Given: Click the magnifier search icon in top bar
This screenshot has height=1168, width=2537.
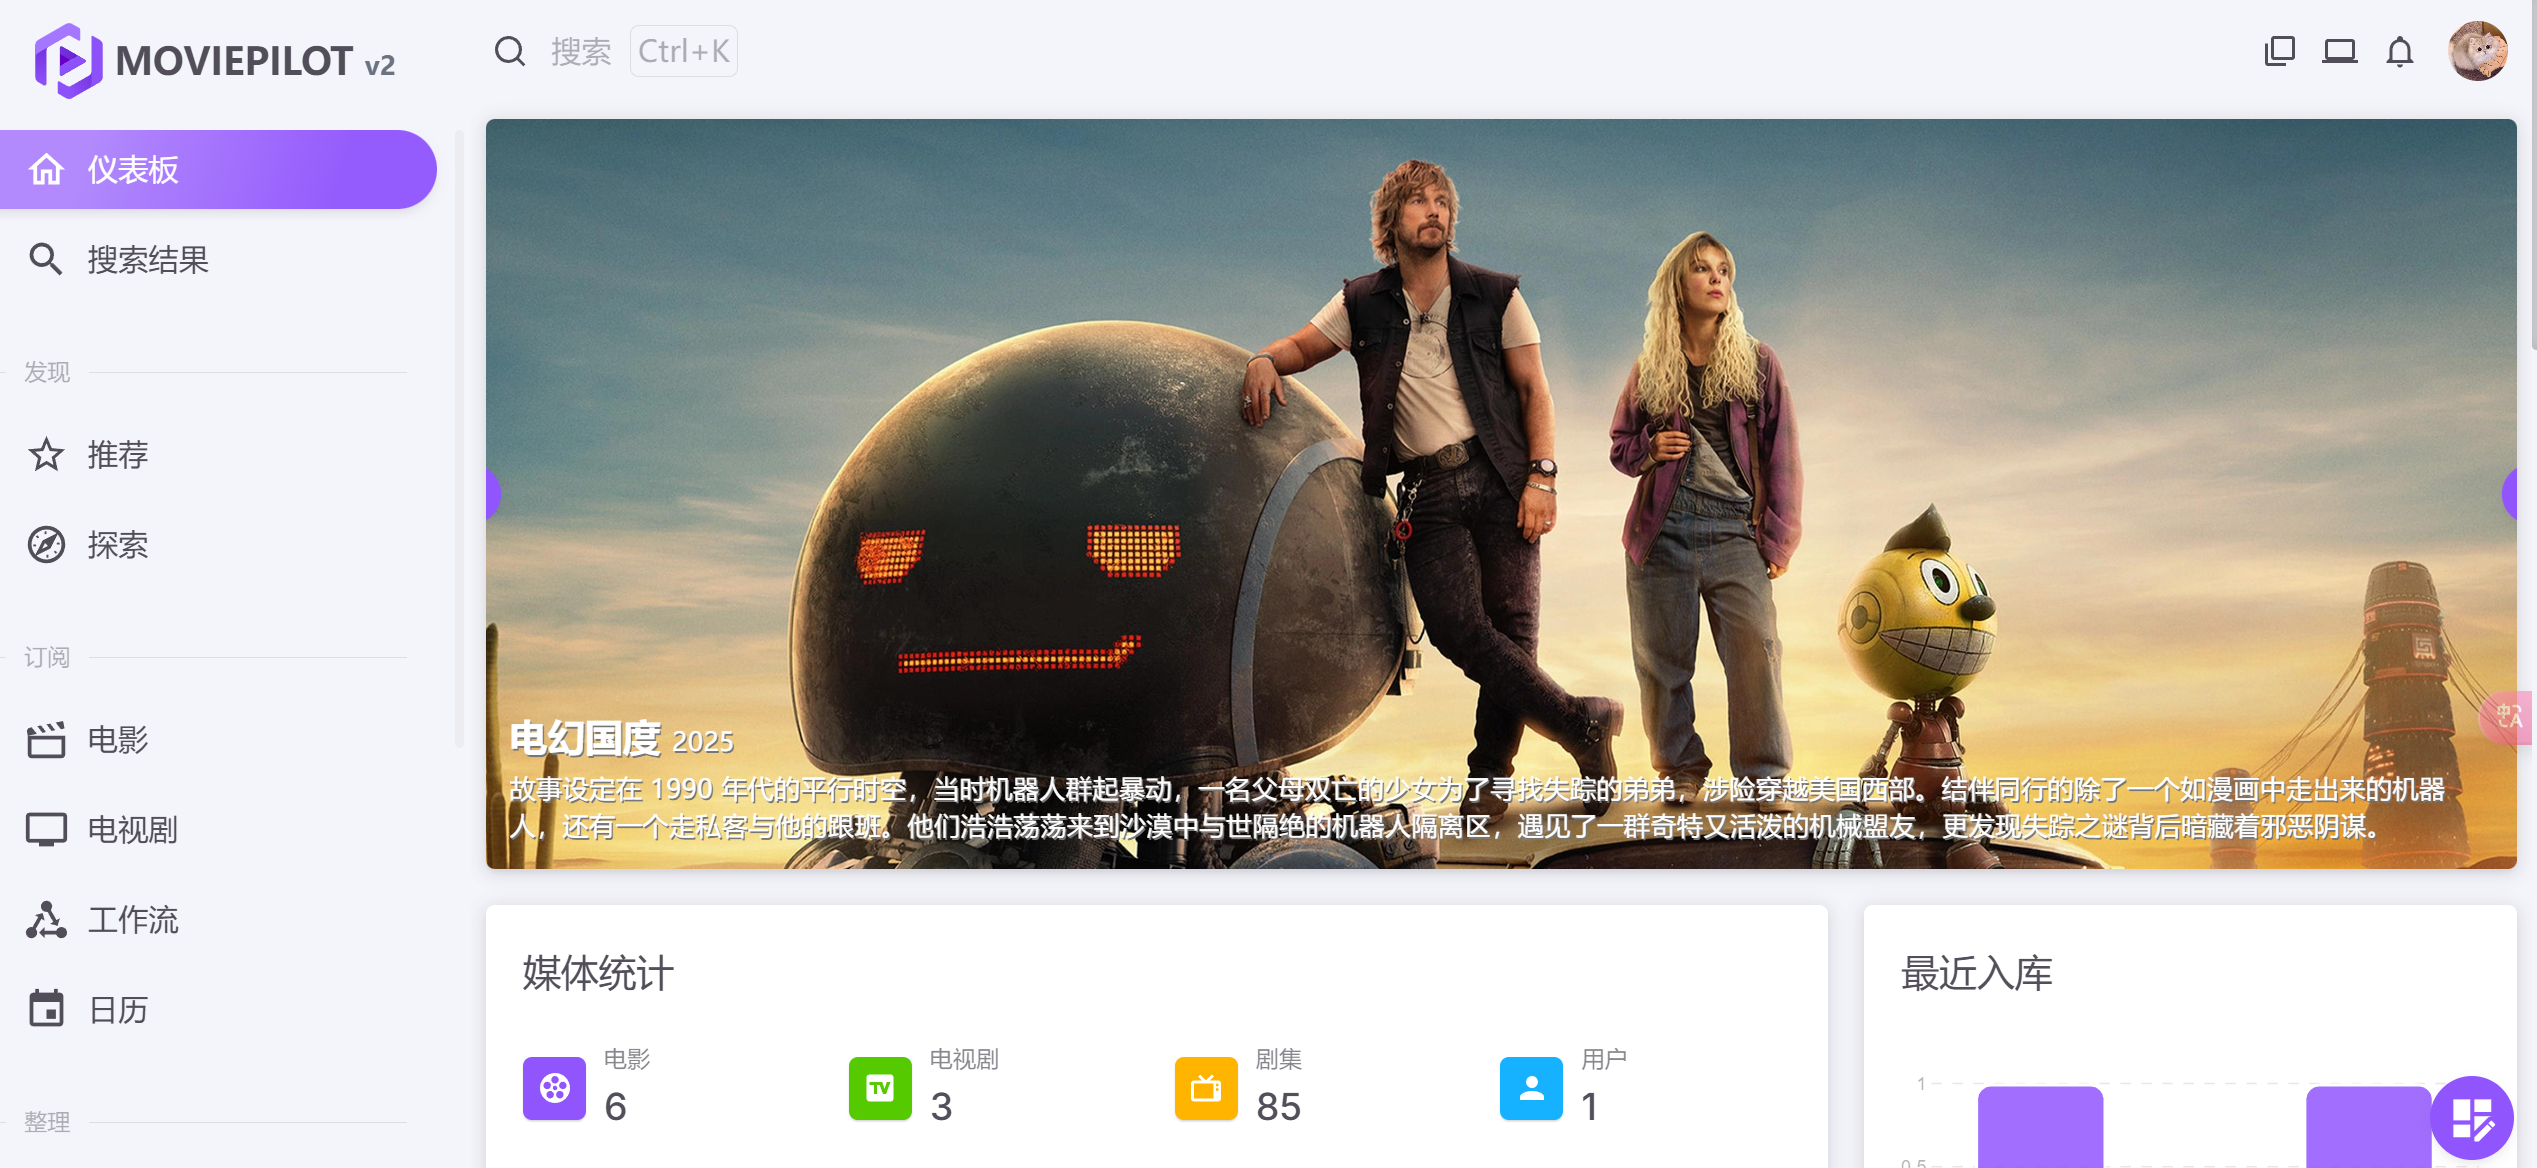Looking at the screenshot, I should [510, 51].
